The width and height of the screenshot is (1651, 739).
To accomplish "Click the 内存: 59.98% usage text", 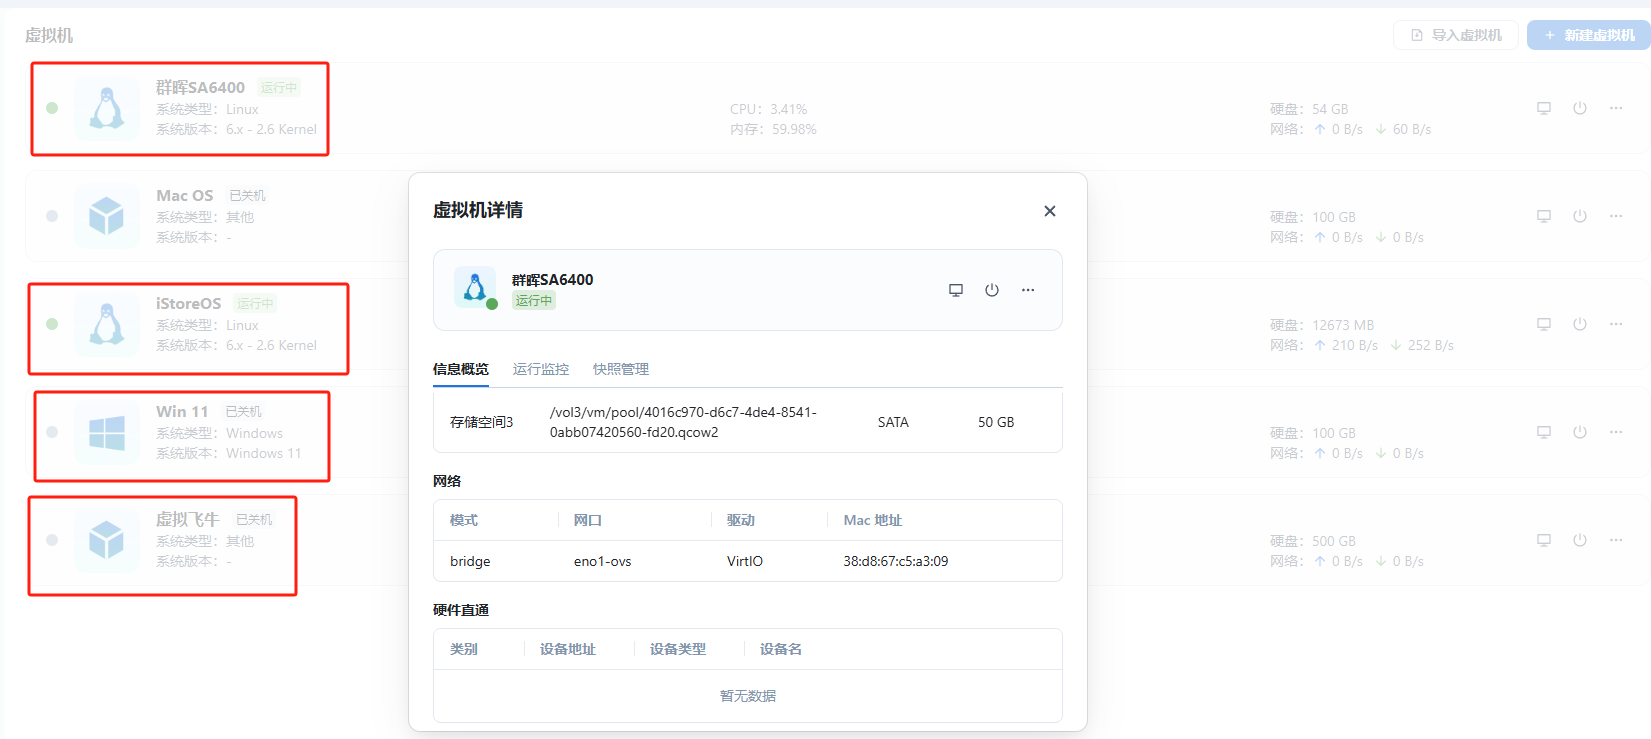I will [773, 129].
